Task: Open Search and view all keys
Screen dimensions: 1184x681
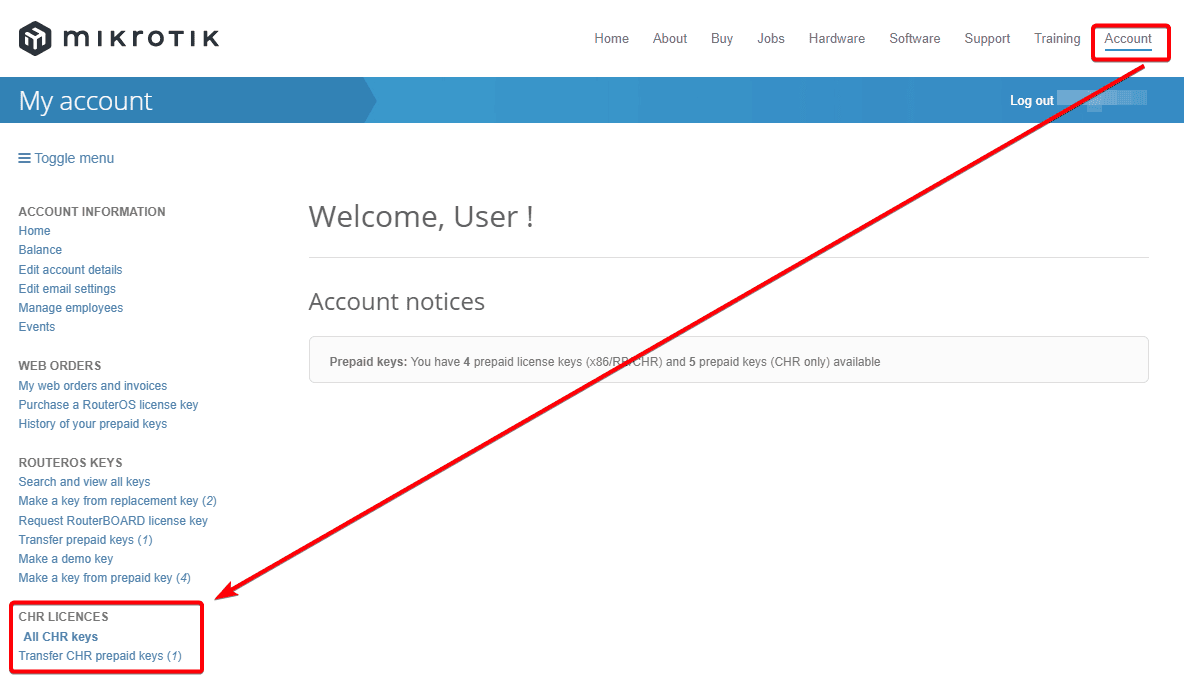Action: [x=84, y=481]
